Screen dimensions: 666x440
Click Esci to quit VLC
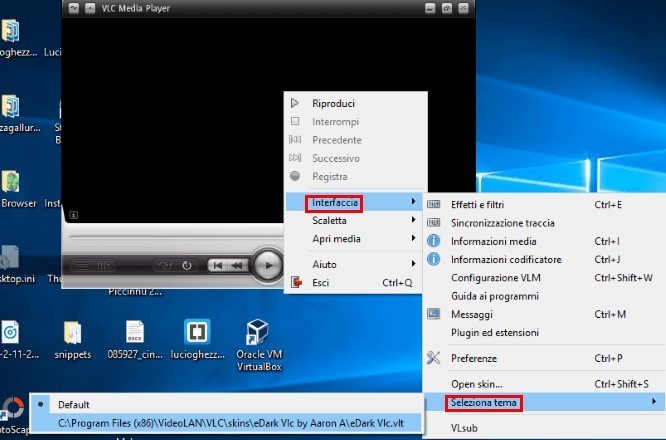point(321,283)
